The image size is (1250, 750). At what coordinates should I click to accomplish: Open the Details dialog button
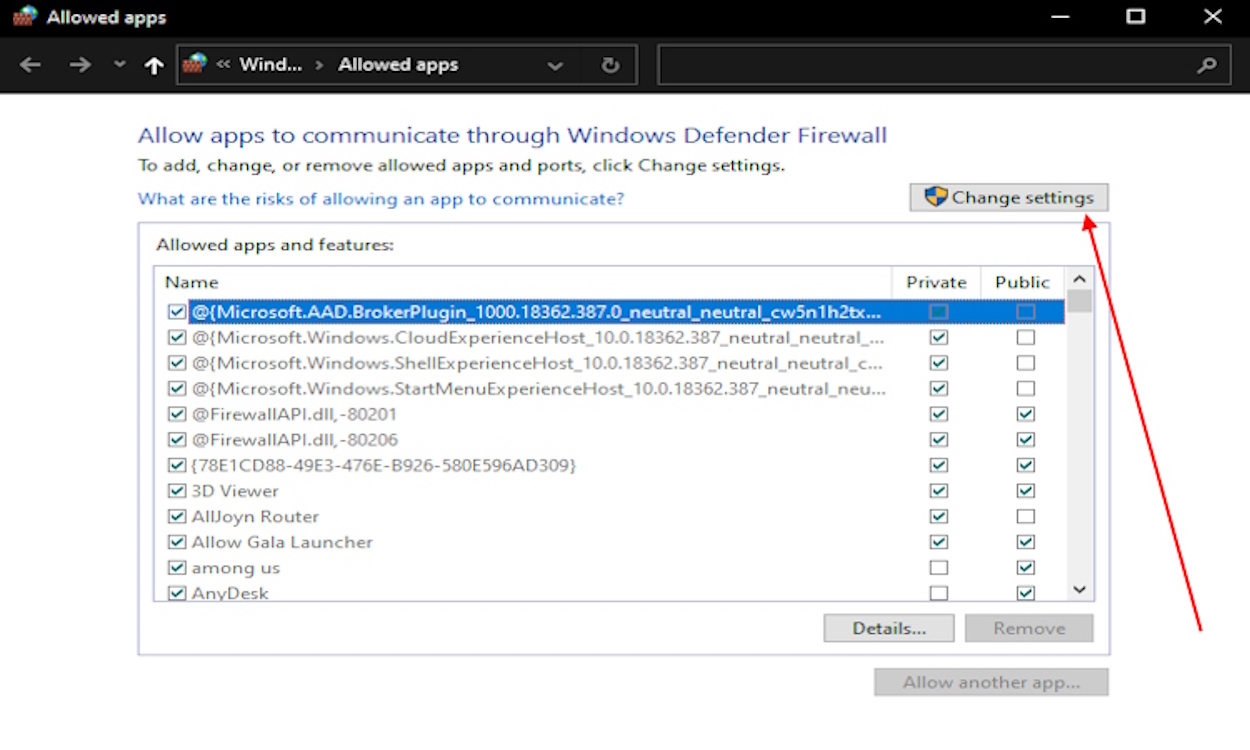888,628
